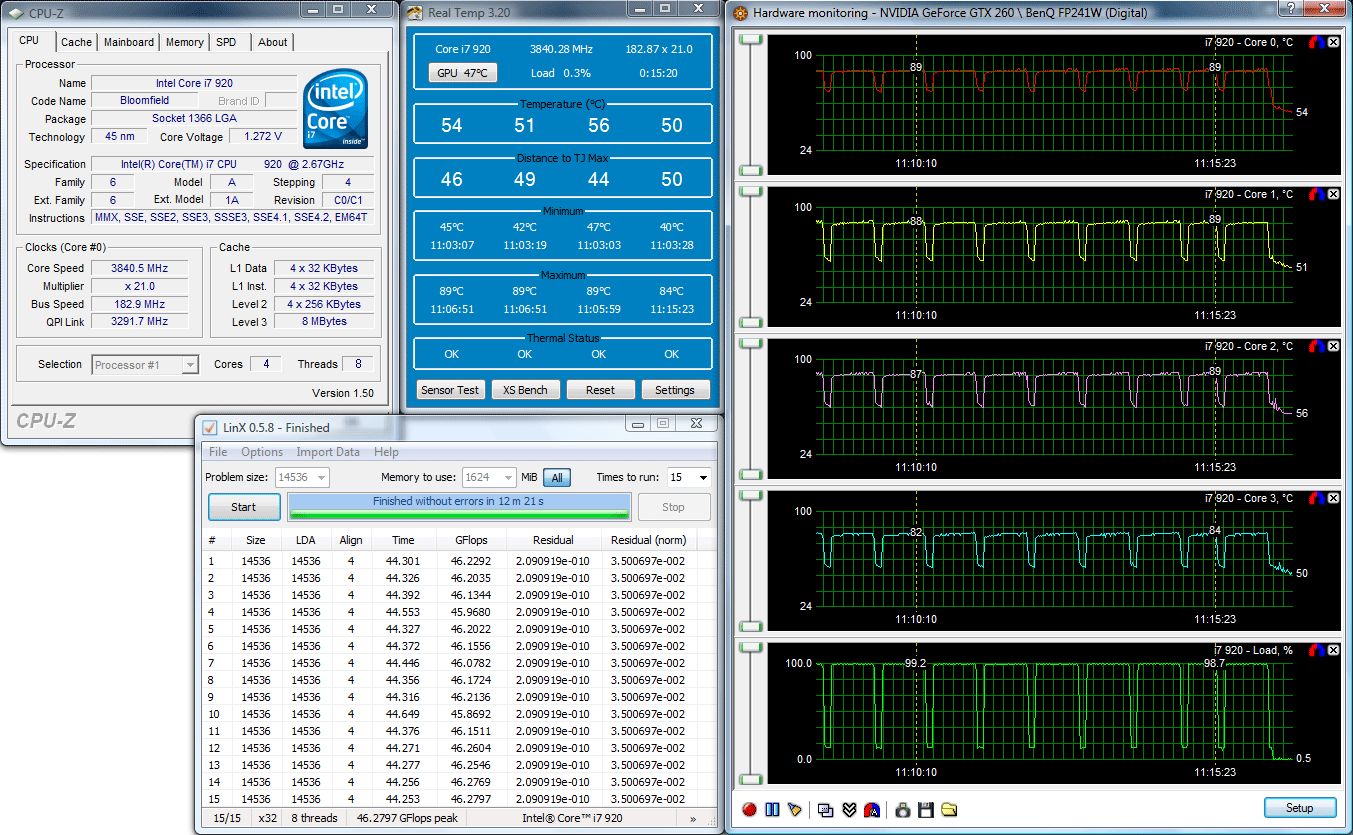Close the Core 0 temperature graph
This screenshot has height=835, width=1353.
tap(1333, 42)
